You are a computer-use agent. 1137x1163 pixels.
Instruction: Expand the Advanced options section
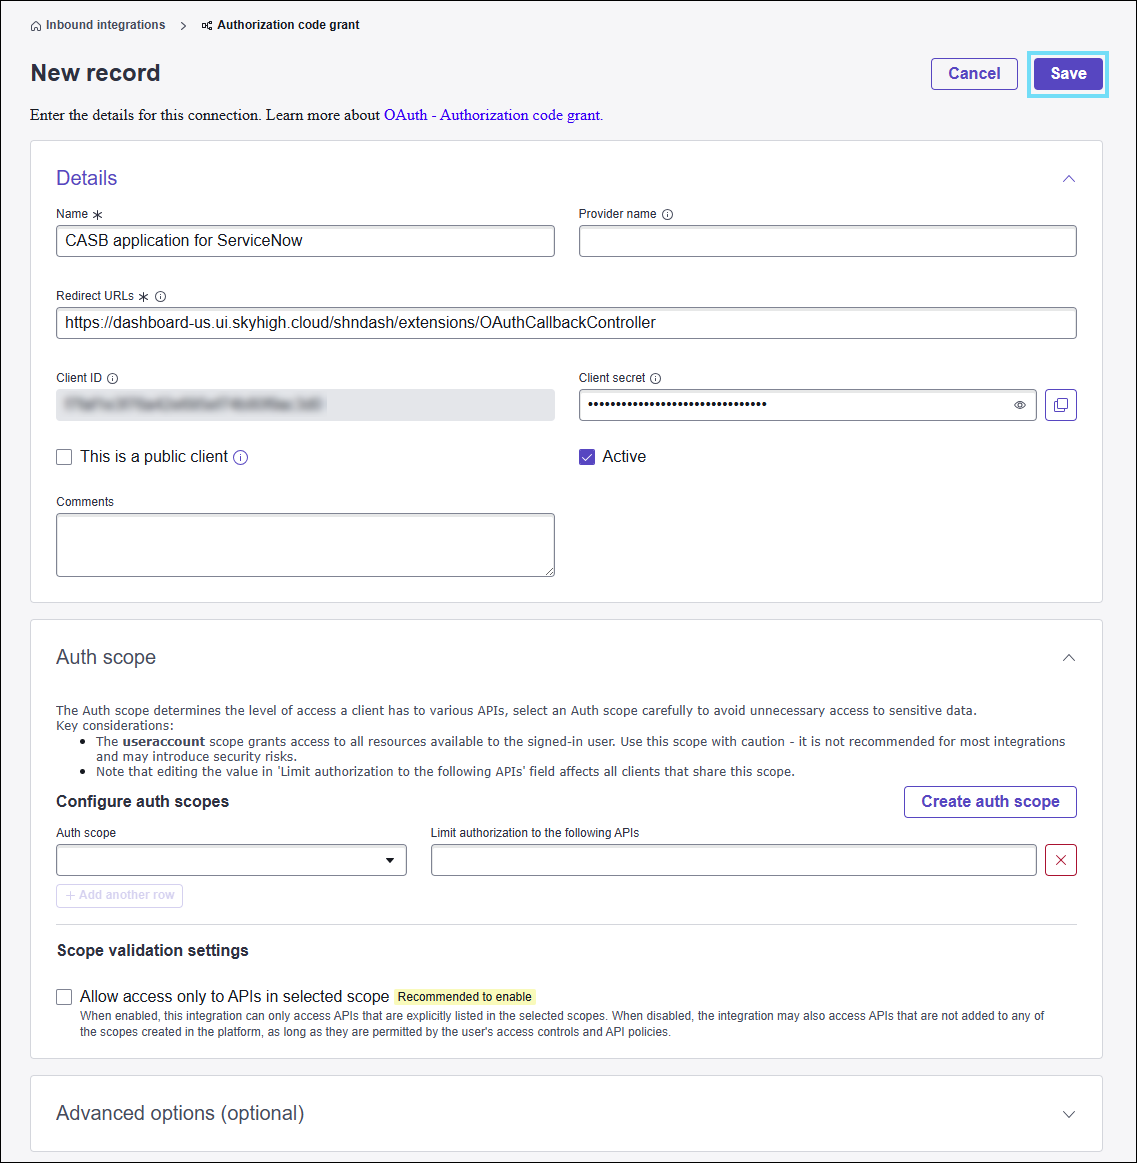[x=1068, y=1114]
